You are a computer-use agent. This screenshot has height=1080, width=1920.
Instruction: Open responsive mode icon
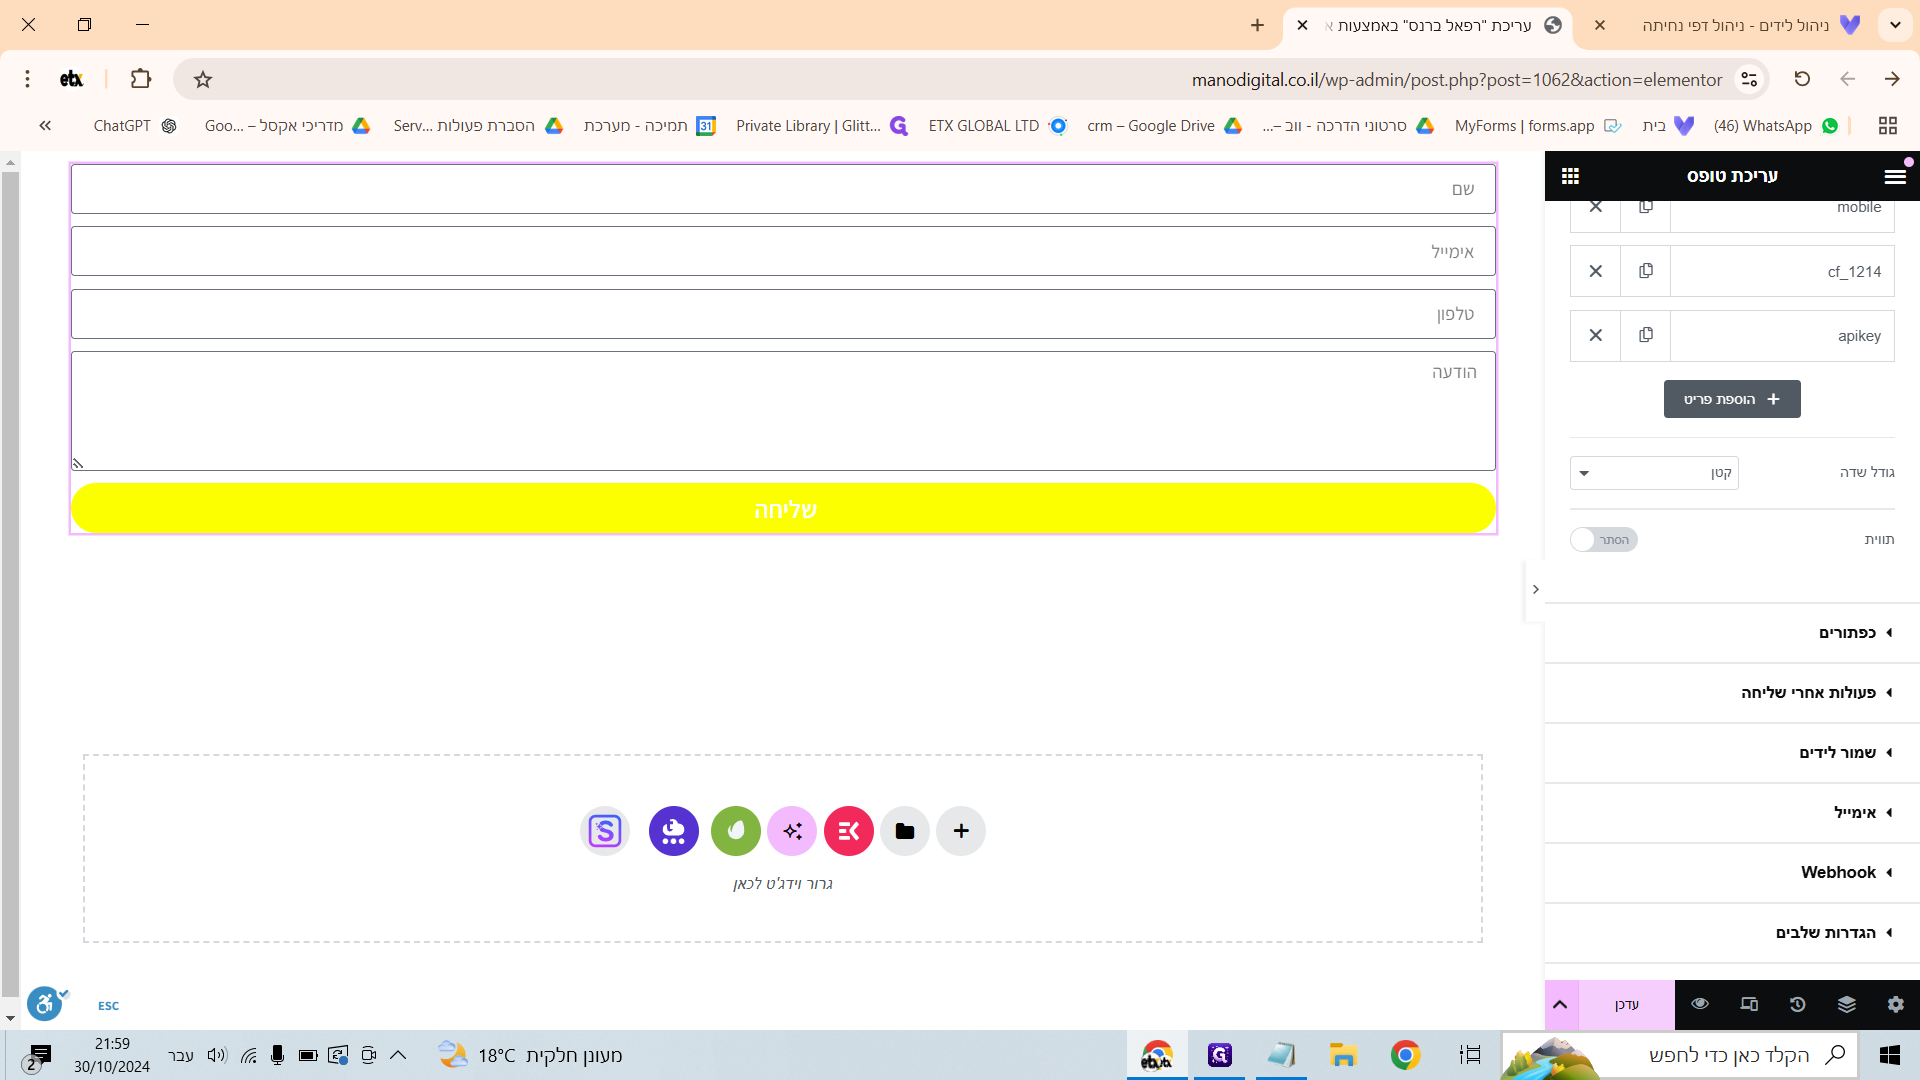(x=1749, y=1004)
